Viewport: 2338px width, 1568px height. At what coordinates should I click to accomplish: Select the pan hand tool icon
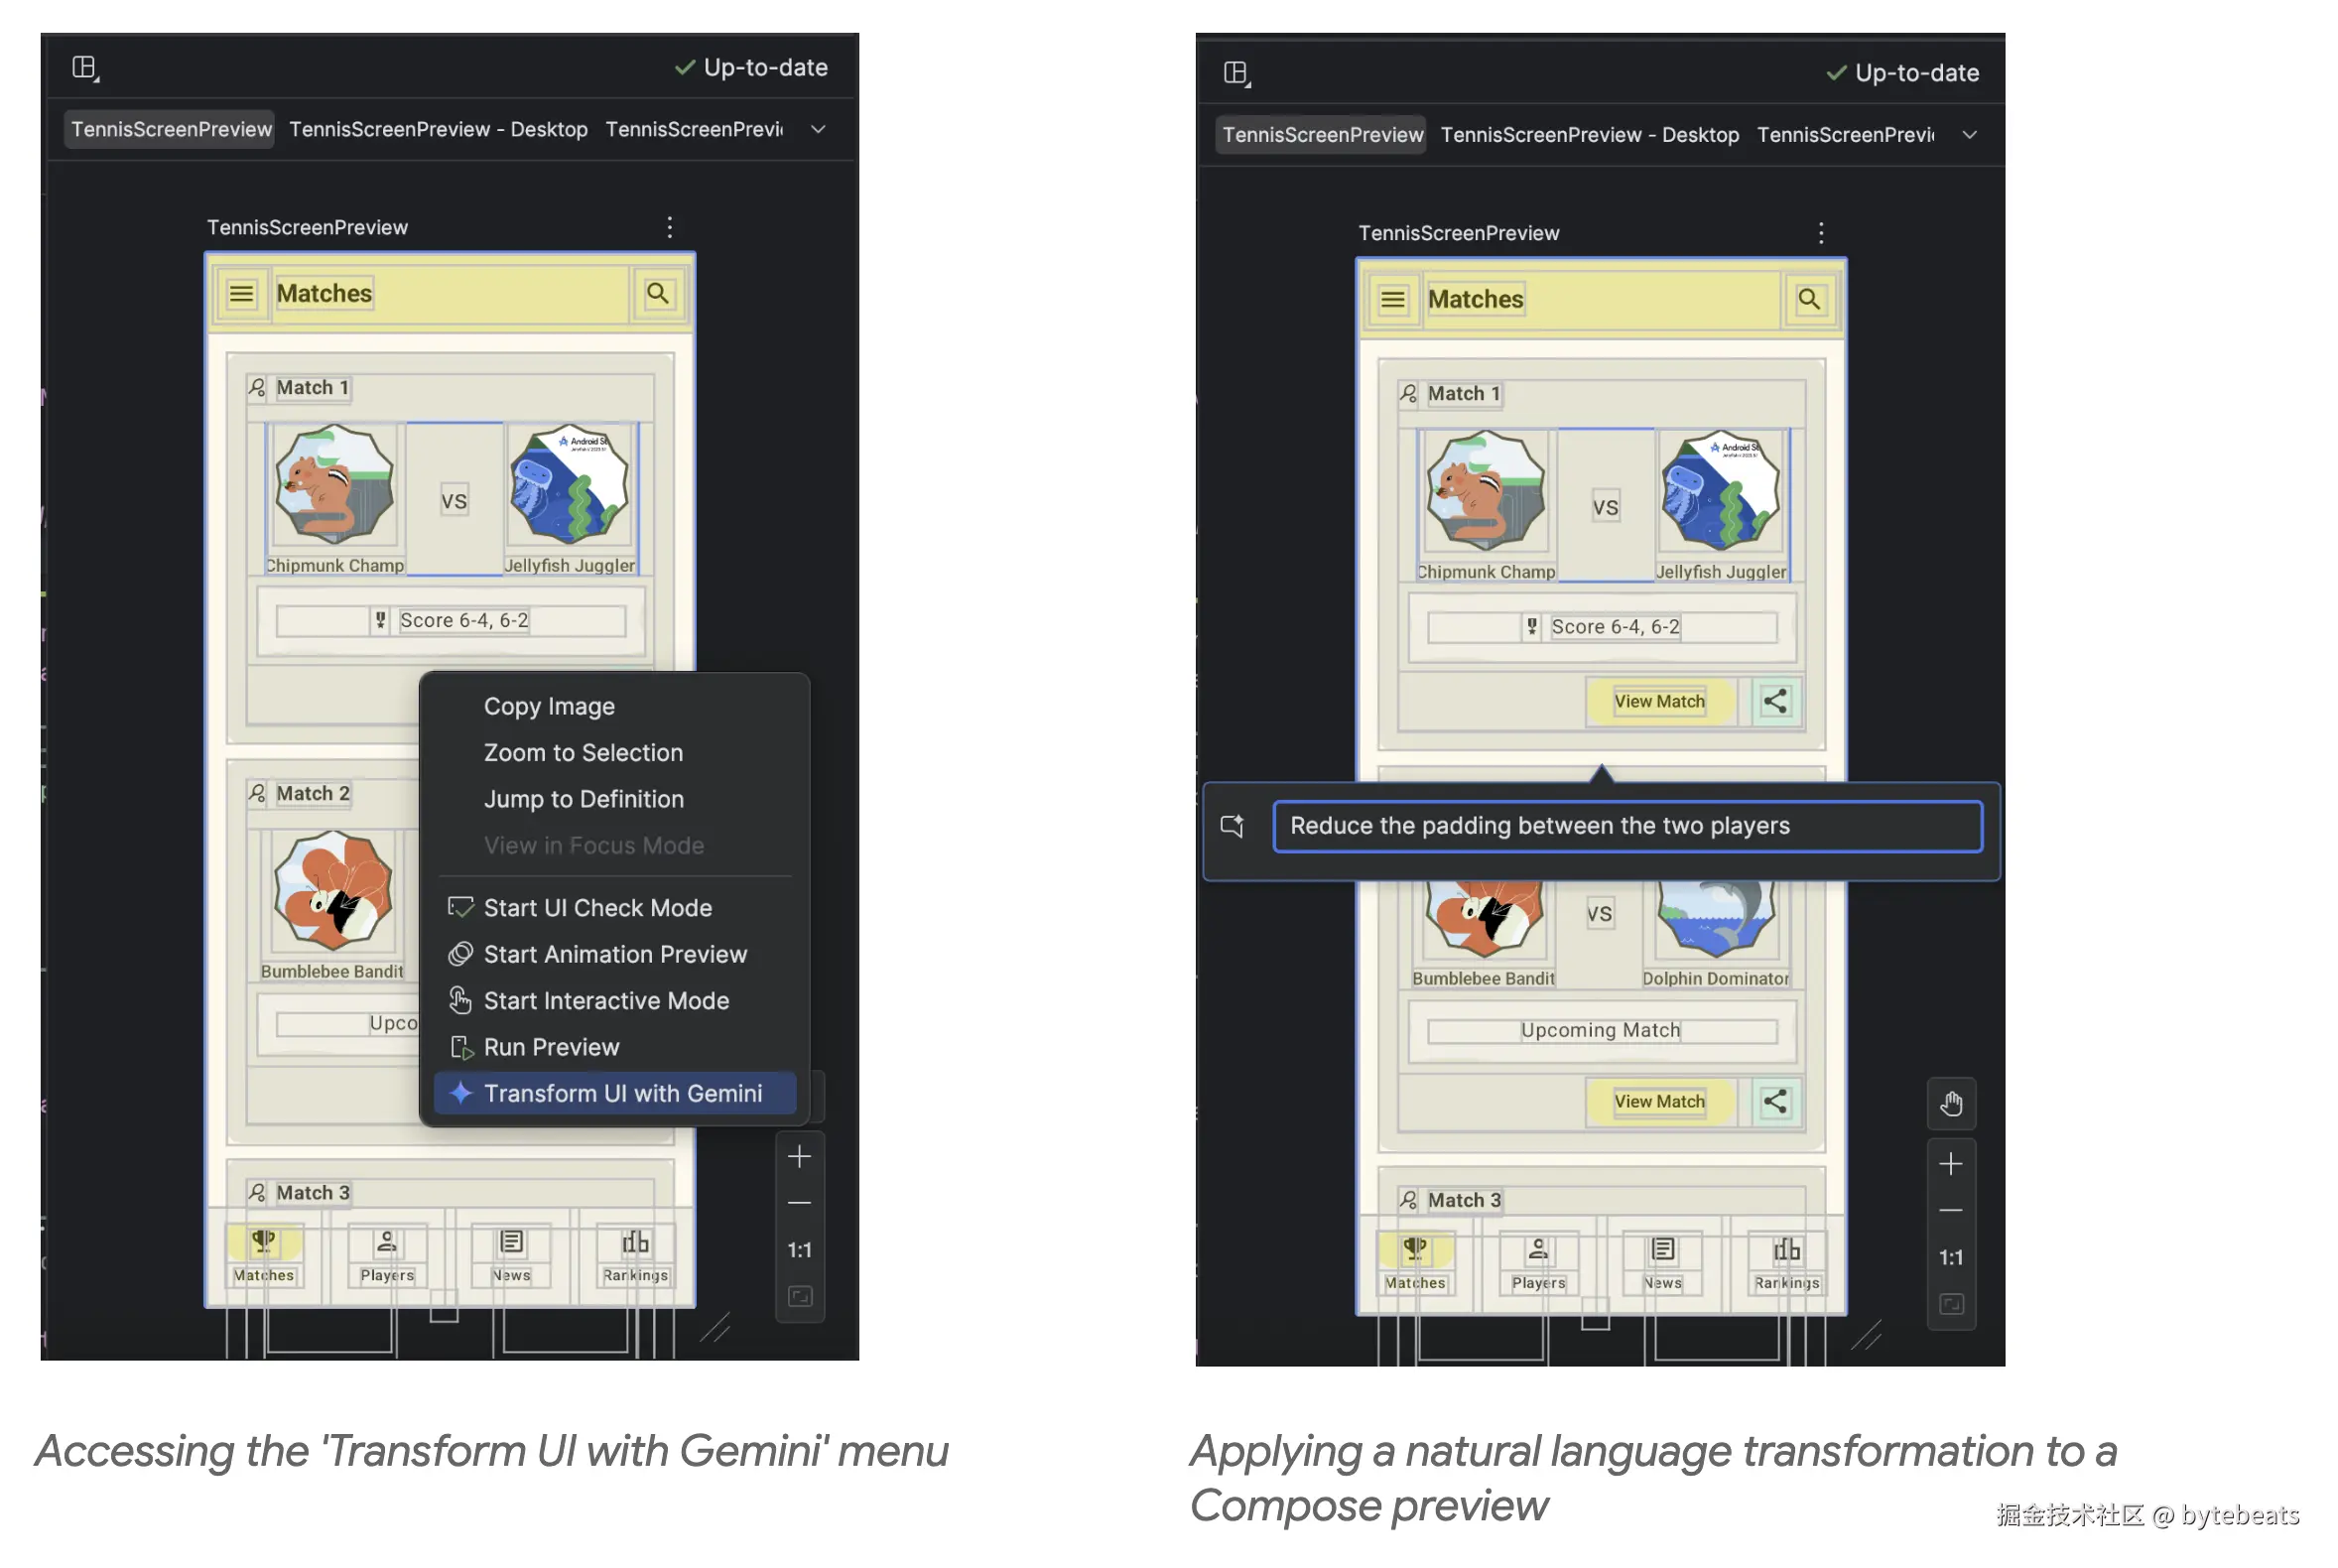[1950, 1104]
